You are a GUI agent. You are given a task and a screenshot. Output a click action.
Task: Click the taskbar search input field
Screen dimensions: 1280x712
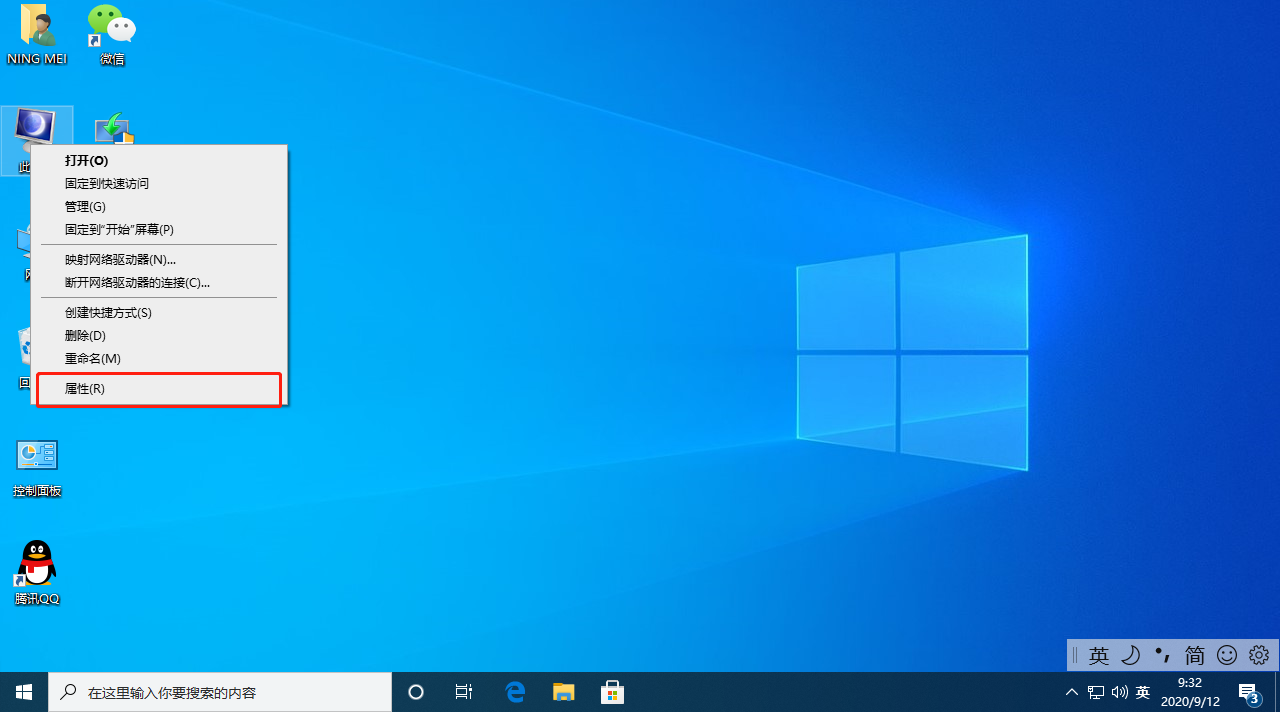click(x=220, y=691)
